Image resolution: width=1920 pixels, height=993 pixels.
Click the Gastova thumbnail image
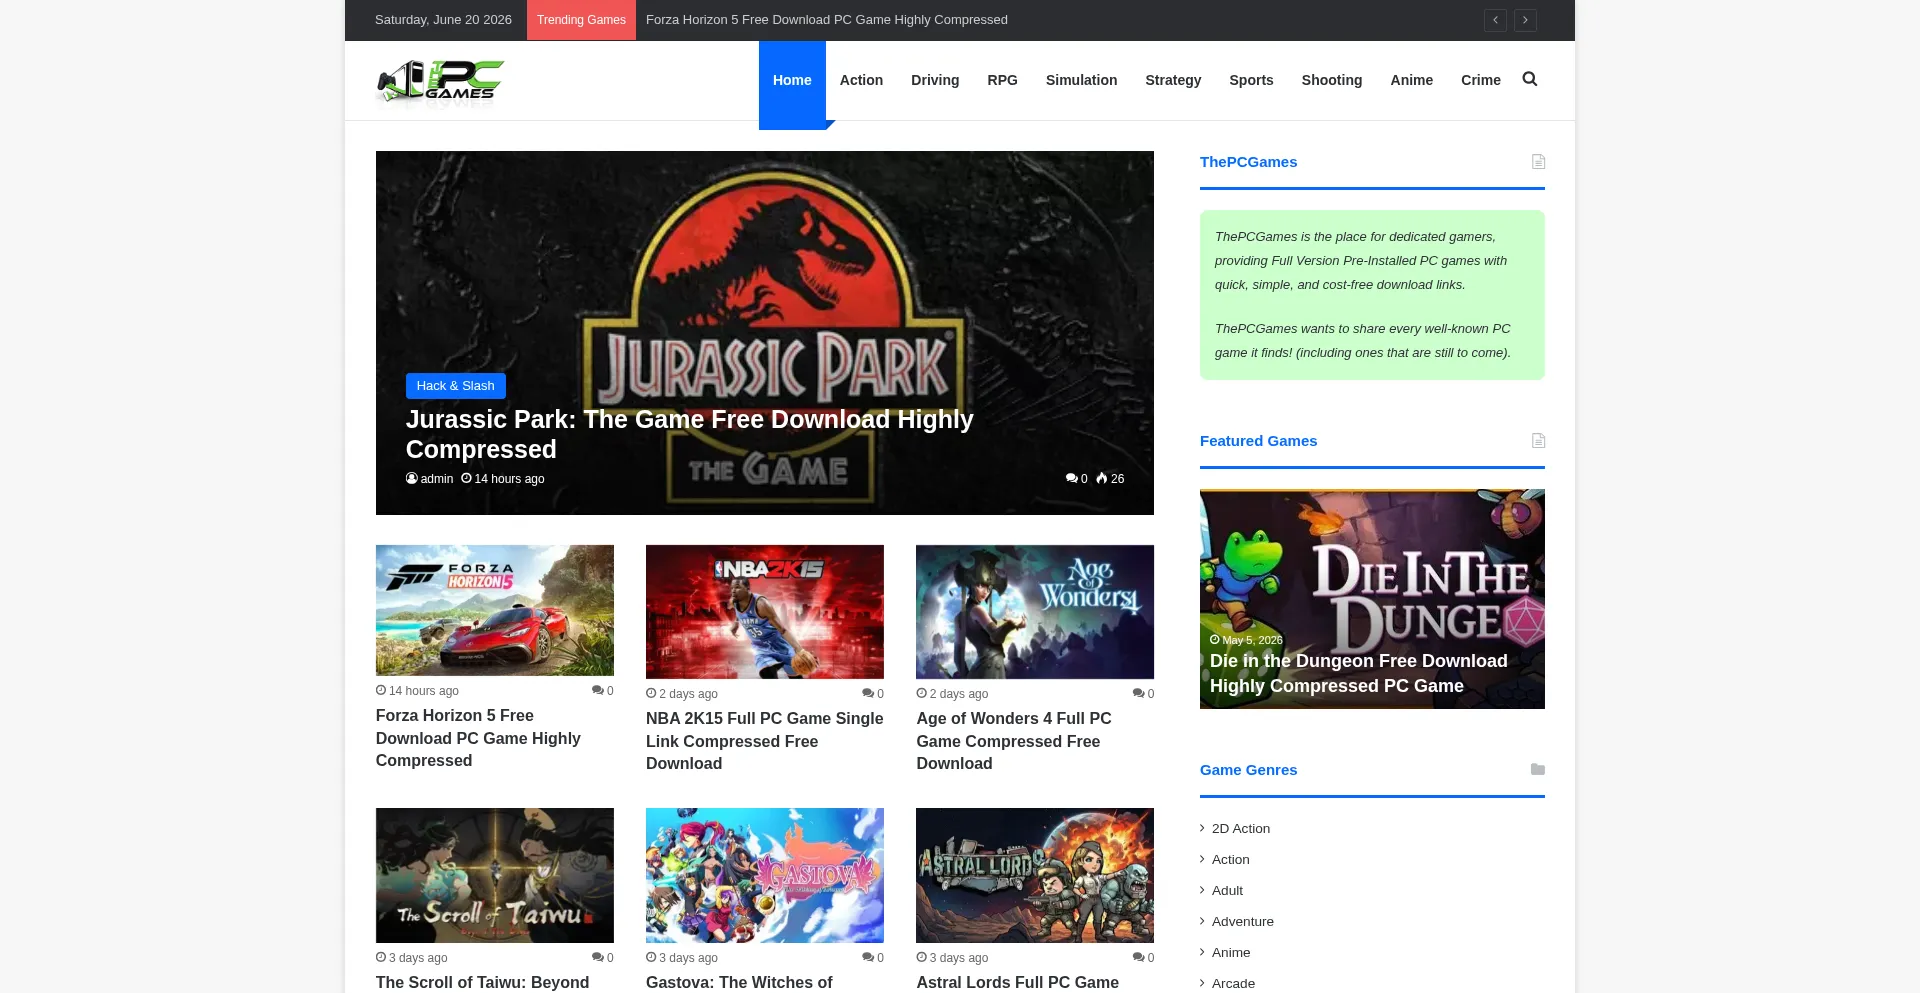click(x=765, y=875)
